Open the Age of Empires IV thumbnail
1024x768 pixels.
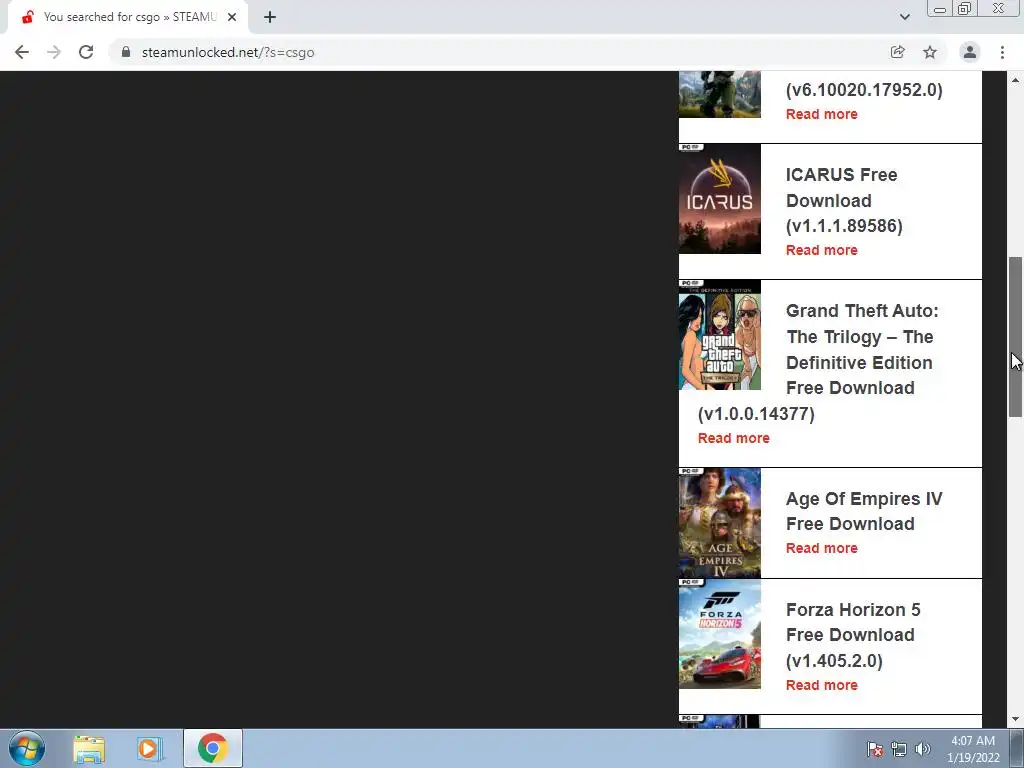720,522
